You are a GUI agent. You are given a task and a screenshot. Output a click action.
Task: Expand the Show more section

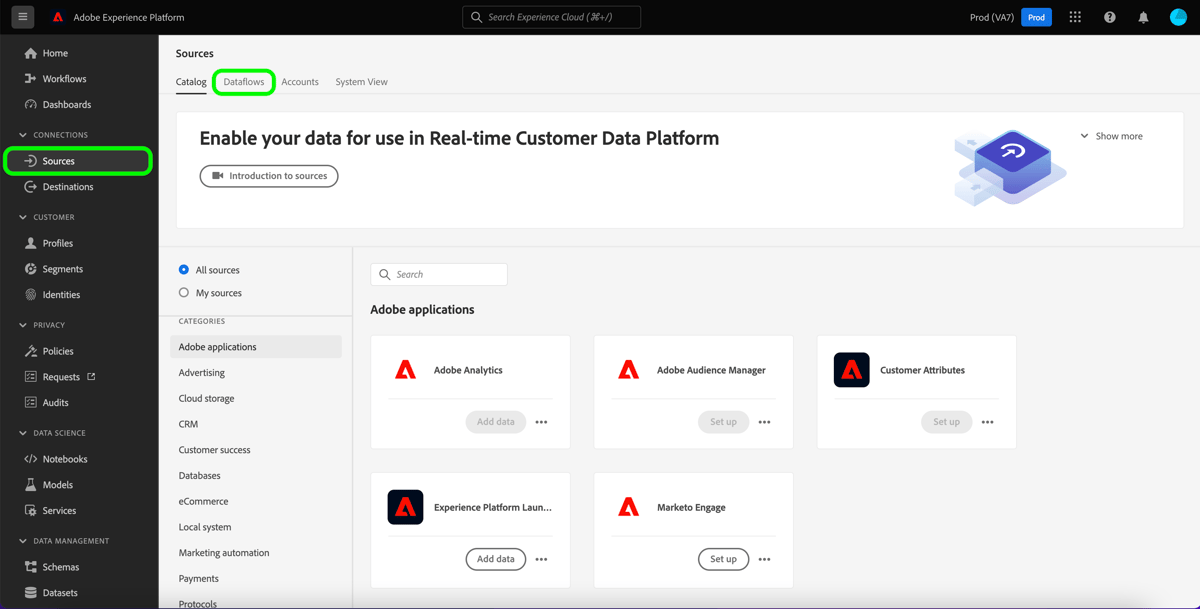pos(1111,135)
